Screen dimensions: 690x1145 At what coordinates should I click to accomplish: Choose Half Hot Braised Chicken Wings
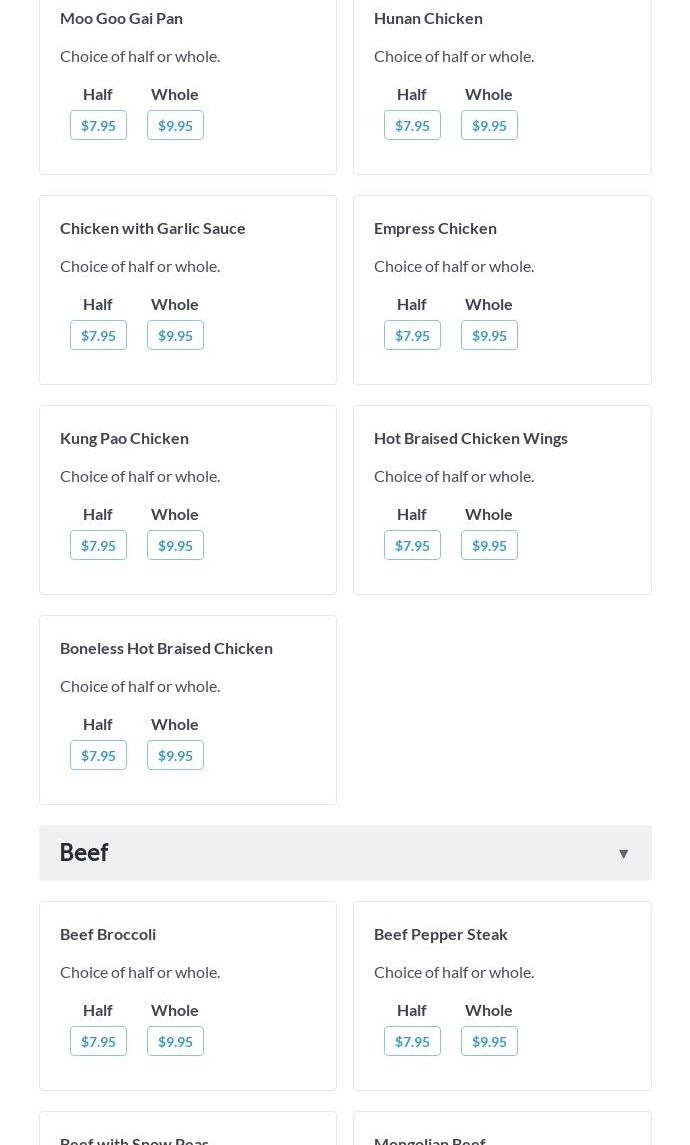pos(412,545)
